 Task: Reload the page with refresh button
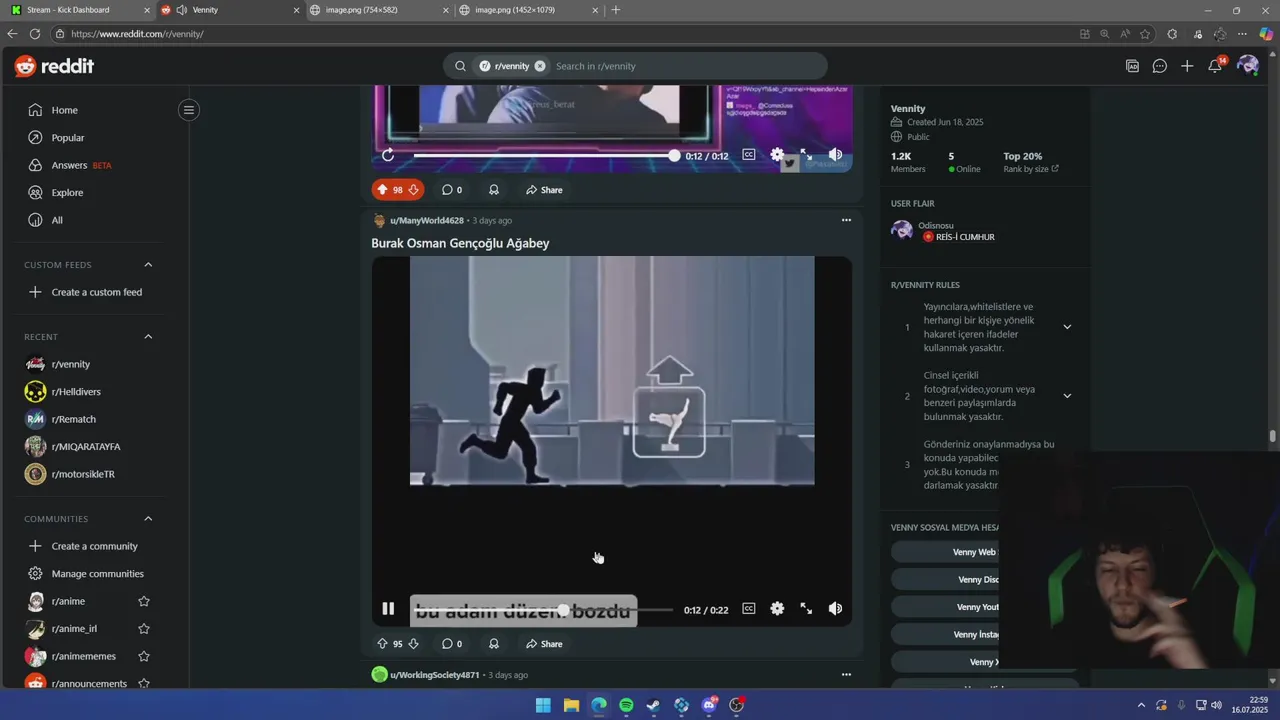[35, 34]
